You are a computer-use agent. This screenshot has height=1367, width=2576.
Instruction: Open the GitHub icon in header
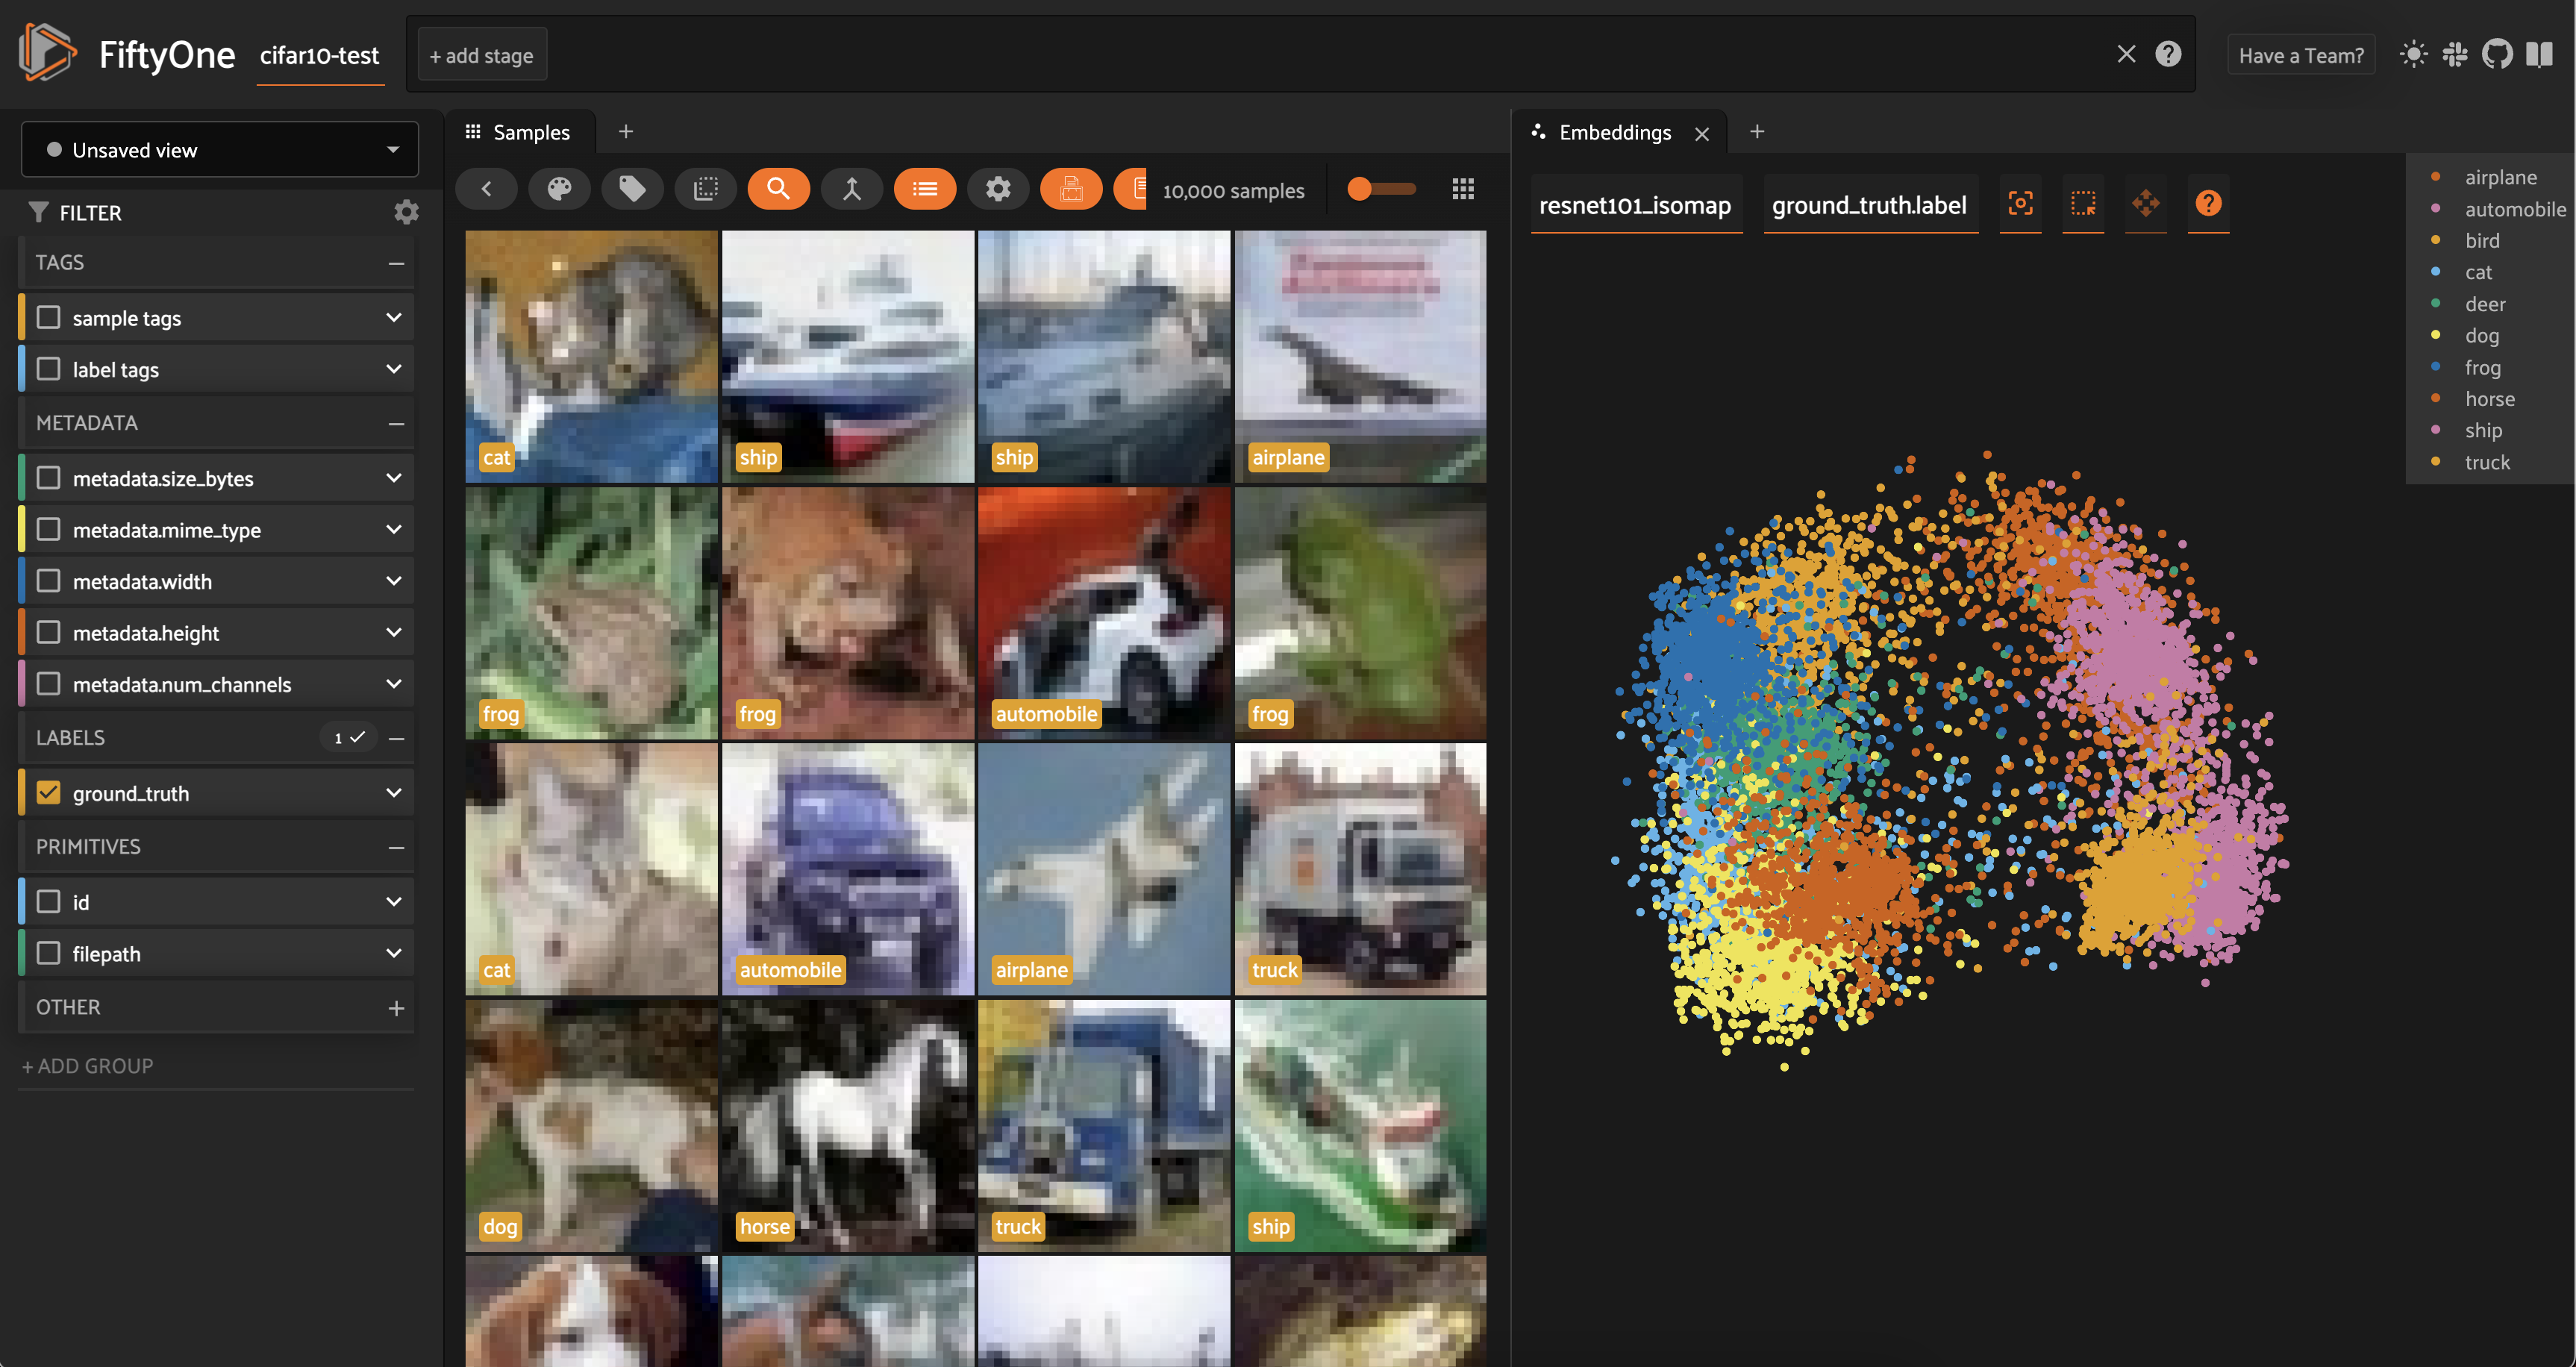coord(2497,54)
